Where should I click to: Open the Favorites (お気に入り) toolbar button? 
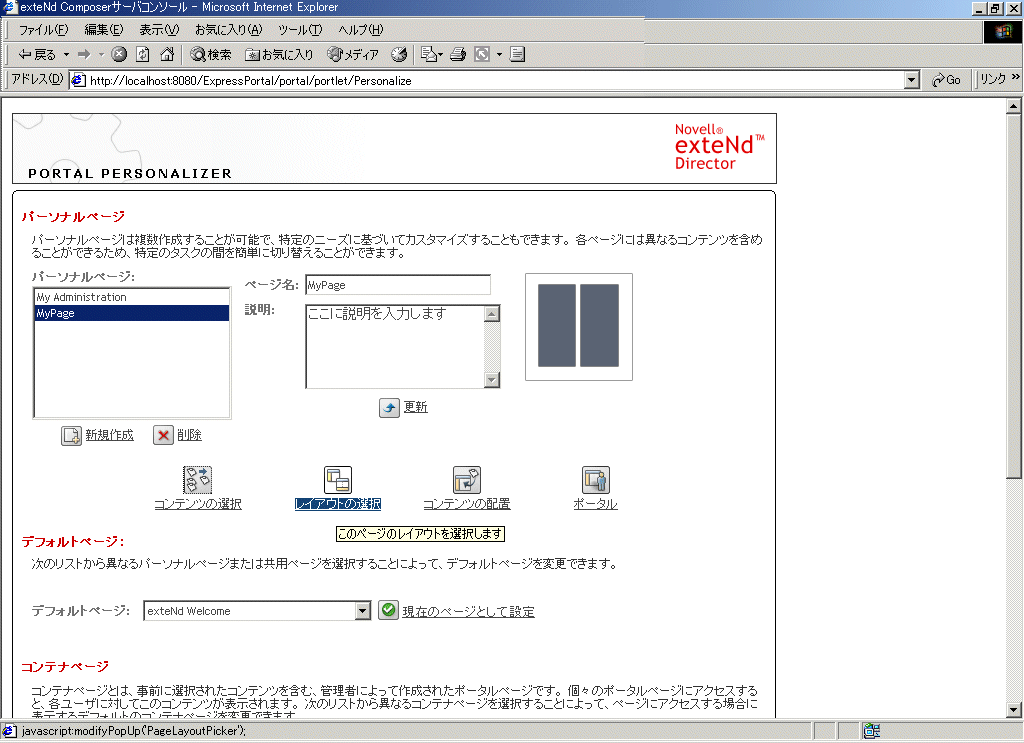[x=279, y=55]
